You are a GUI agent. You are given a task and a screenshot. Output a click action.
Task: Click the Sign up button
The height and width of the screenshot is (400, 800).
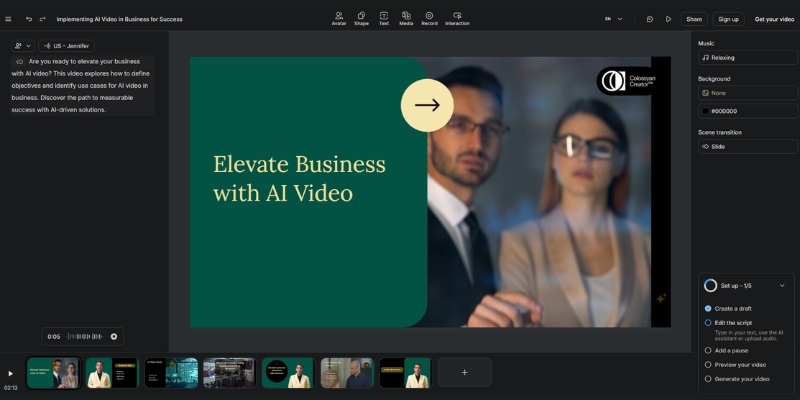(x=728, y=19)
